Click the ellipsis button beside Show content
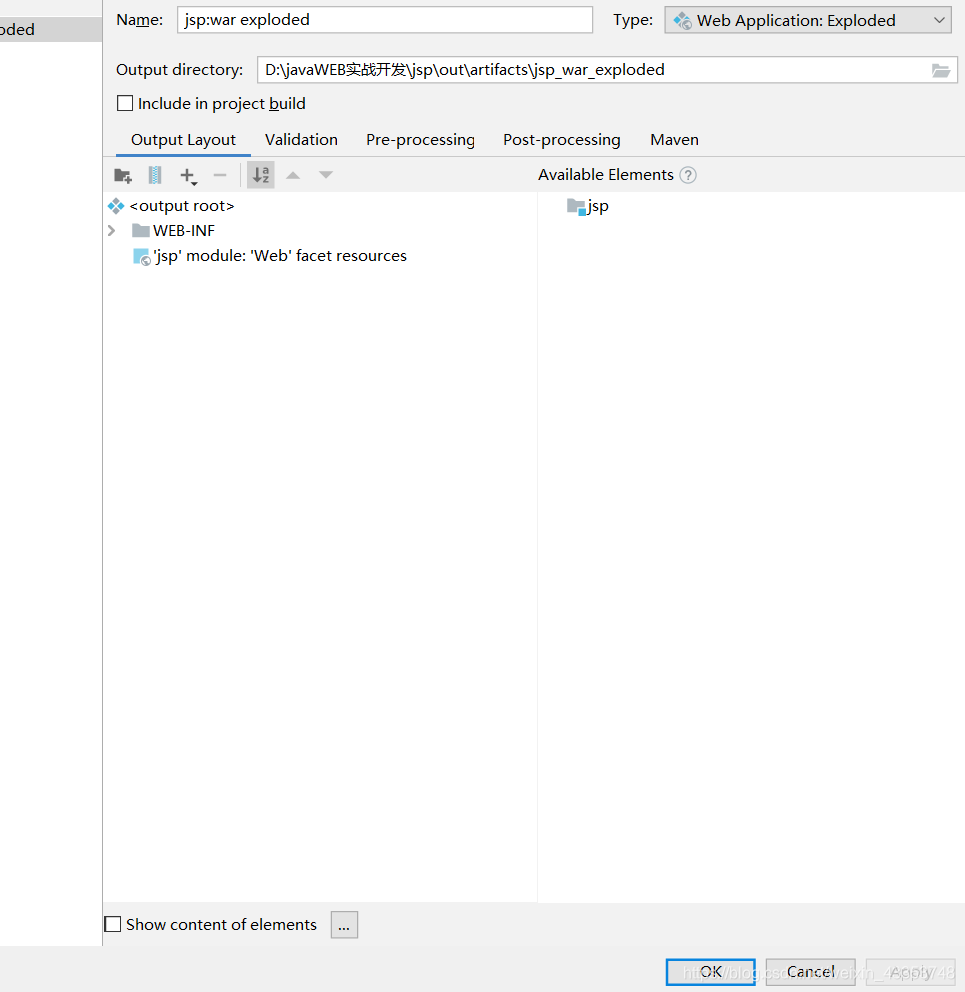Viewport: 965px width, 992px height. 344,925
